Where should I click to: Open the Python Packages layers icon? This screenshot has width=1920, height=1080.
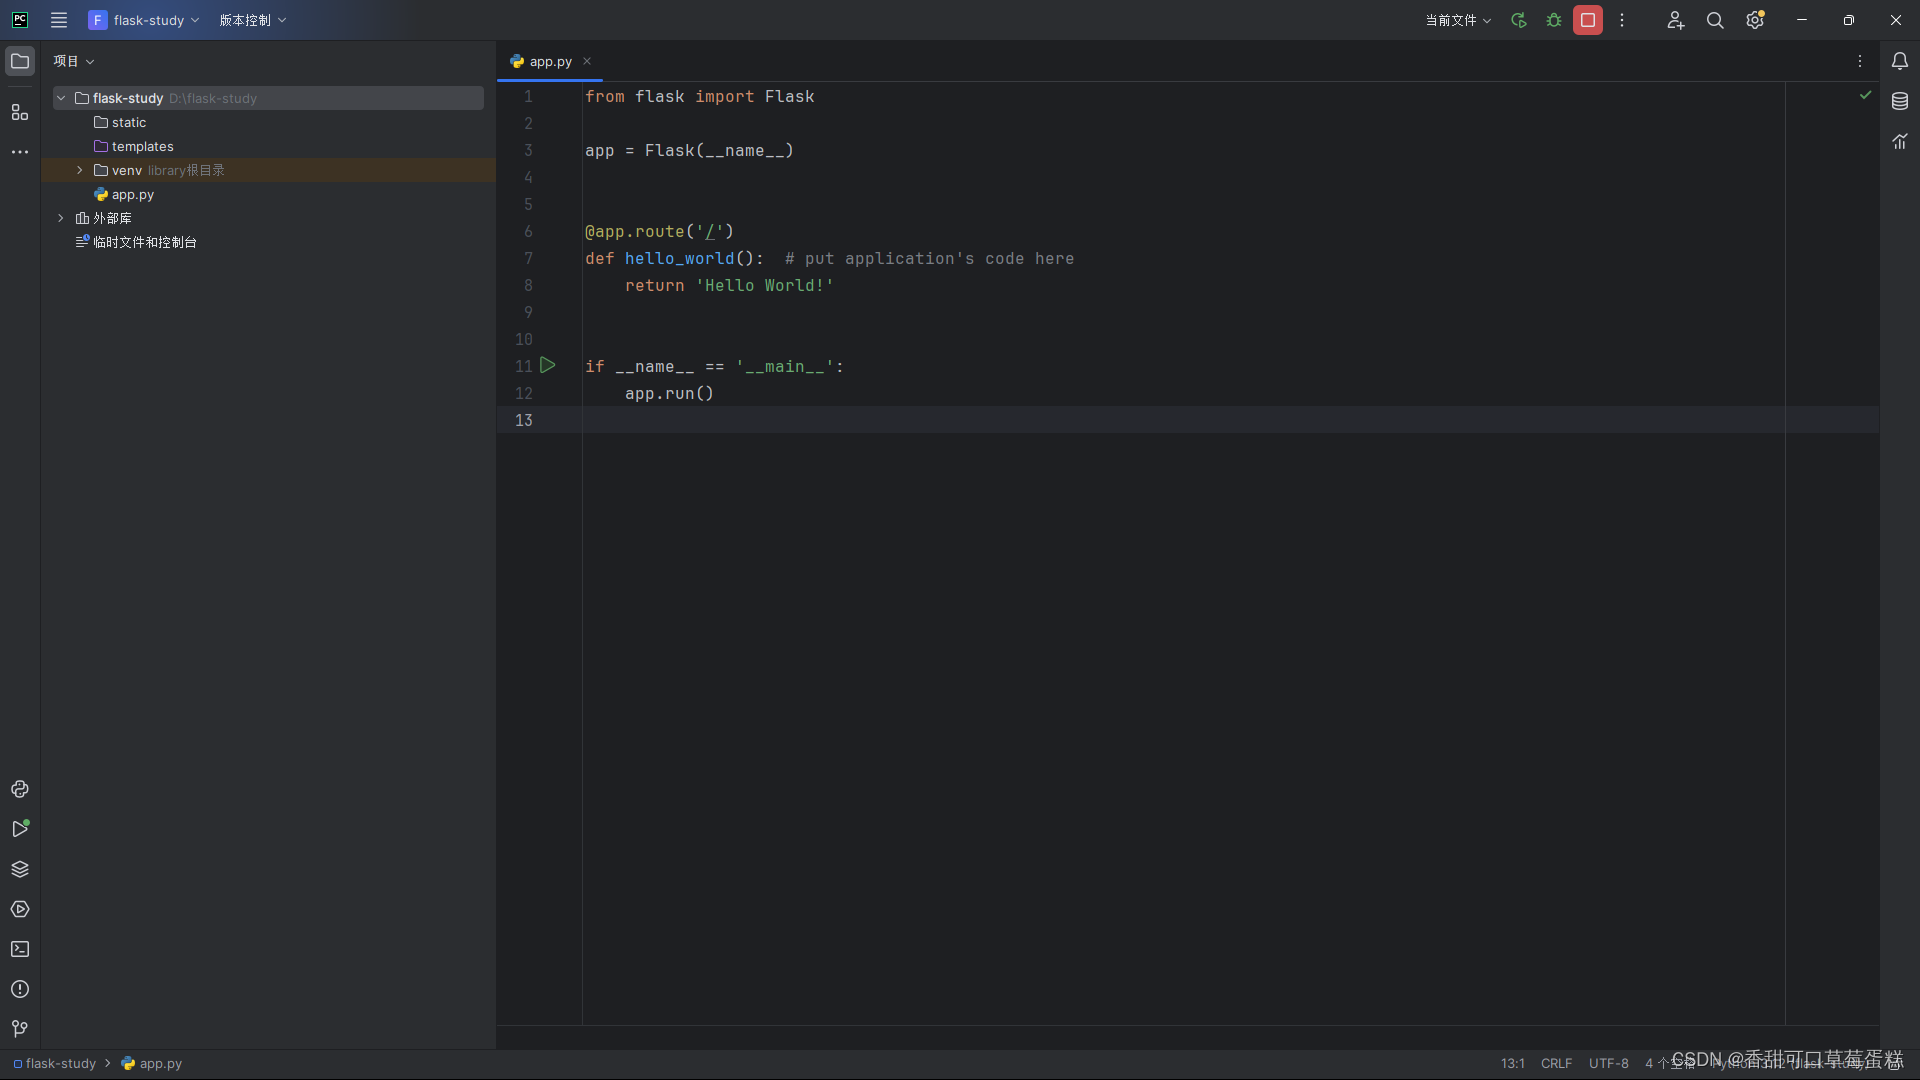tap(20, 869)
